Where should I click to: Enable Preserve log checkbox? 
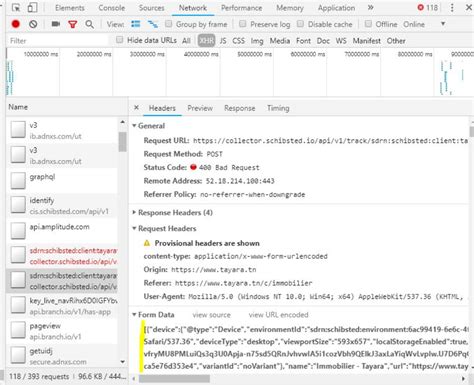click(x=243, y=24)
